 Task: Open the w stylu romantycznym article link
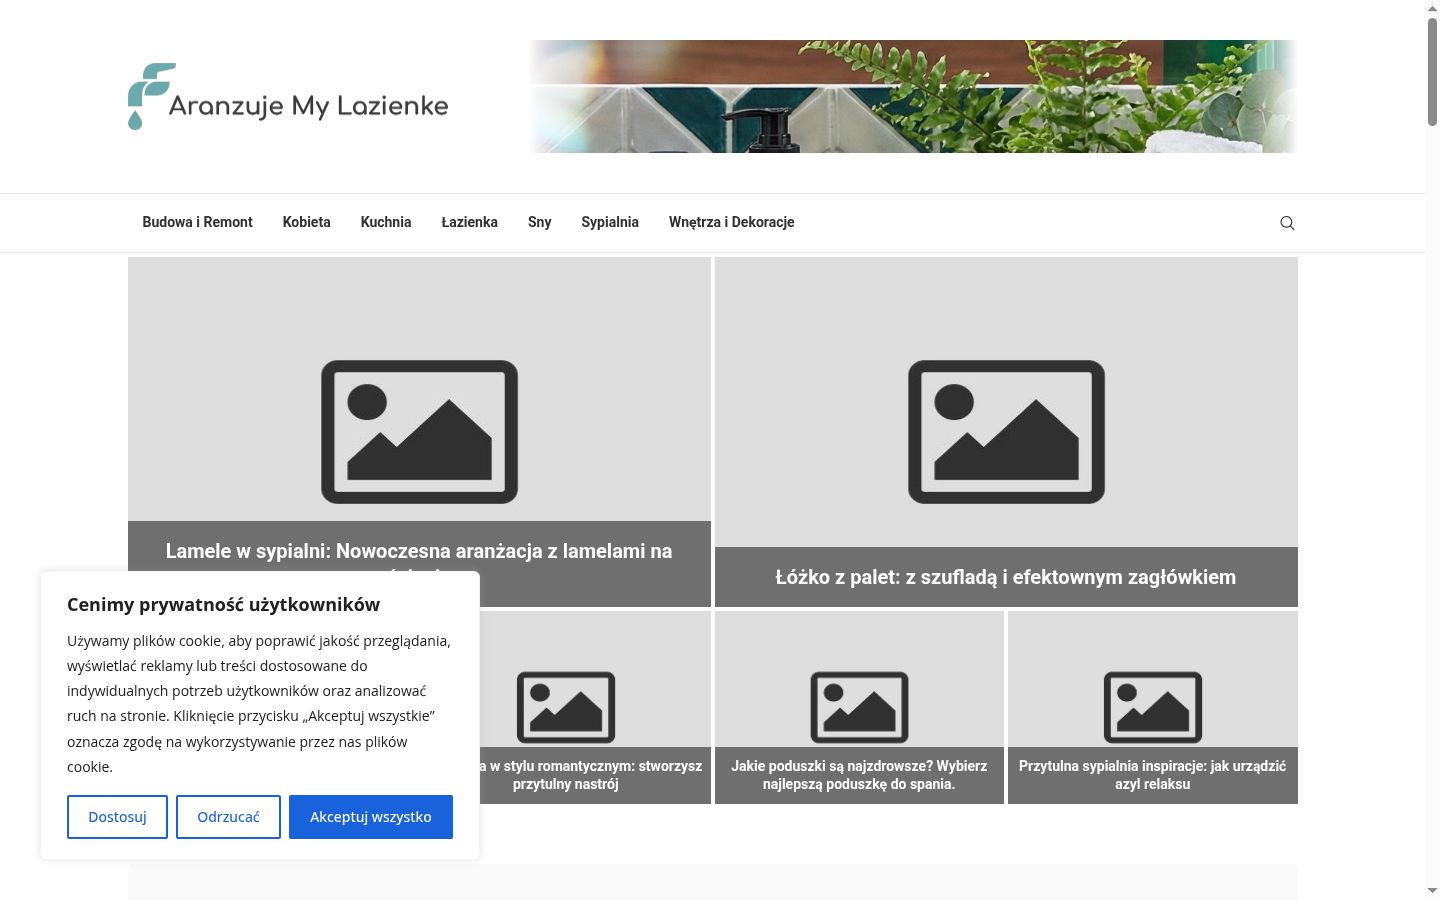click(x=592, y=775)
